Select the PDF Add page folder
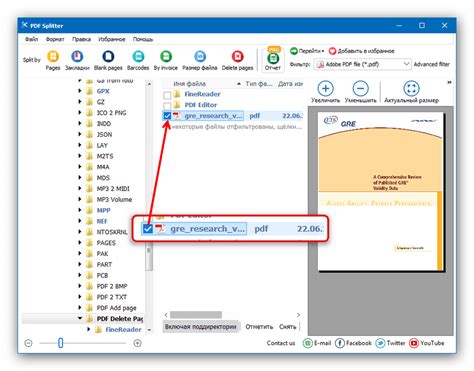 click(116, 308)
